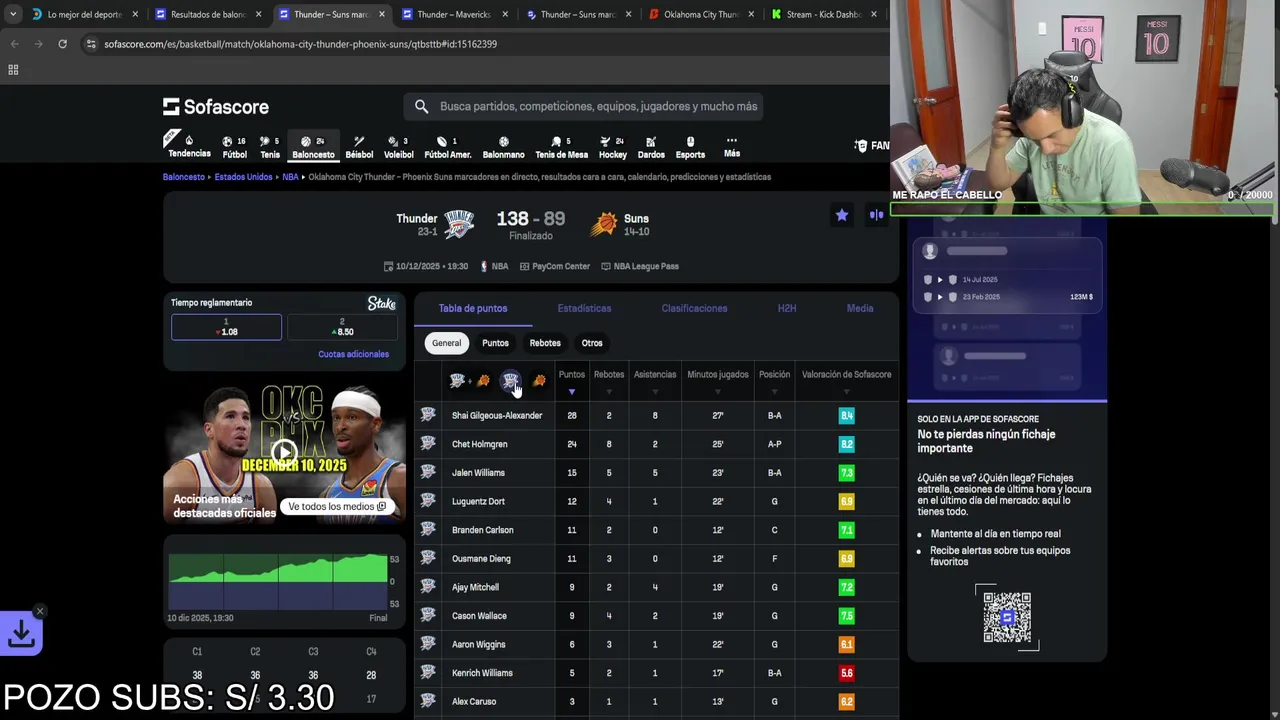
Task: Filter table by Suns only logo
Action: coord(539,381)
